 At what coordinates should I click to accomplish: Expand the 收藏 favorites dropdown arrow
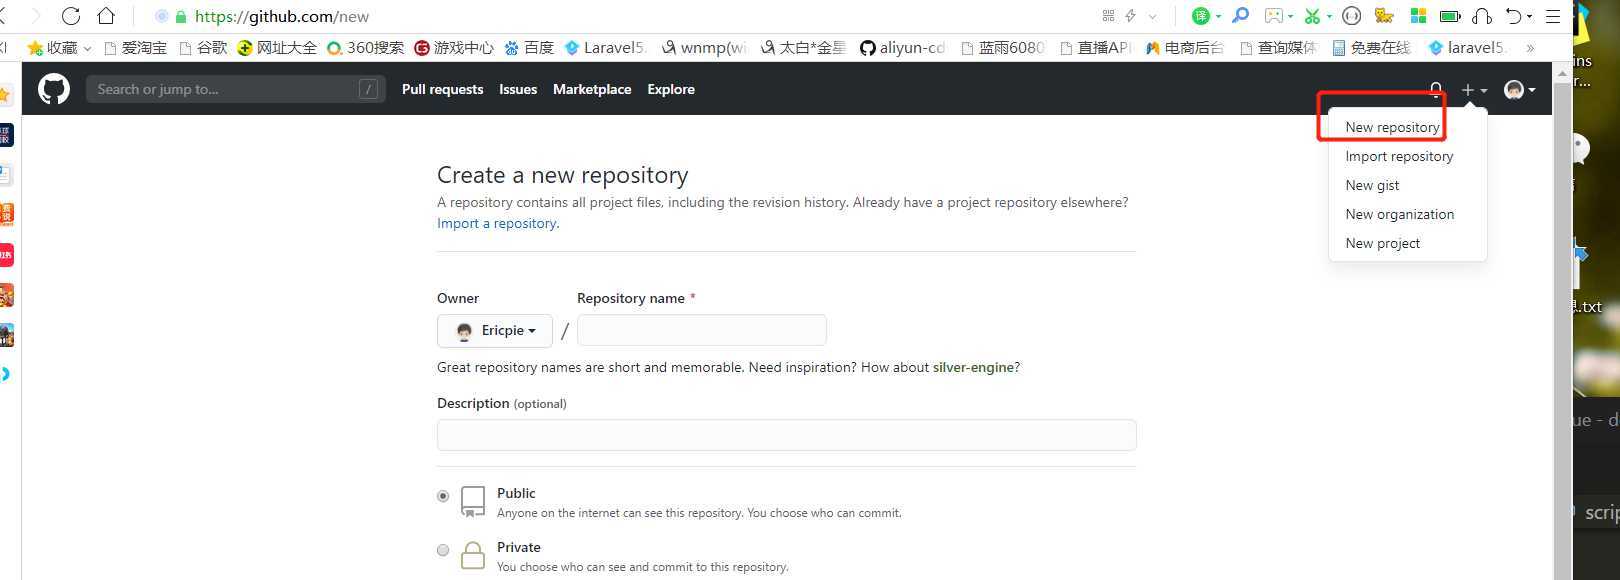tap(87, 49)
